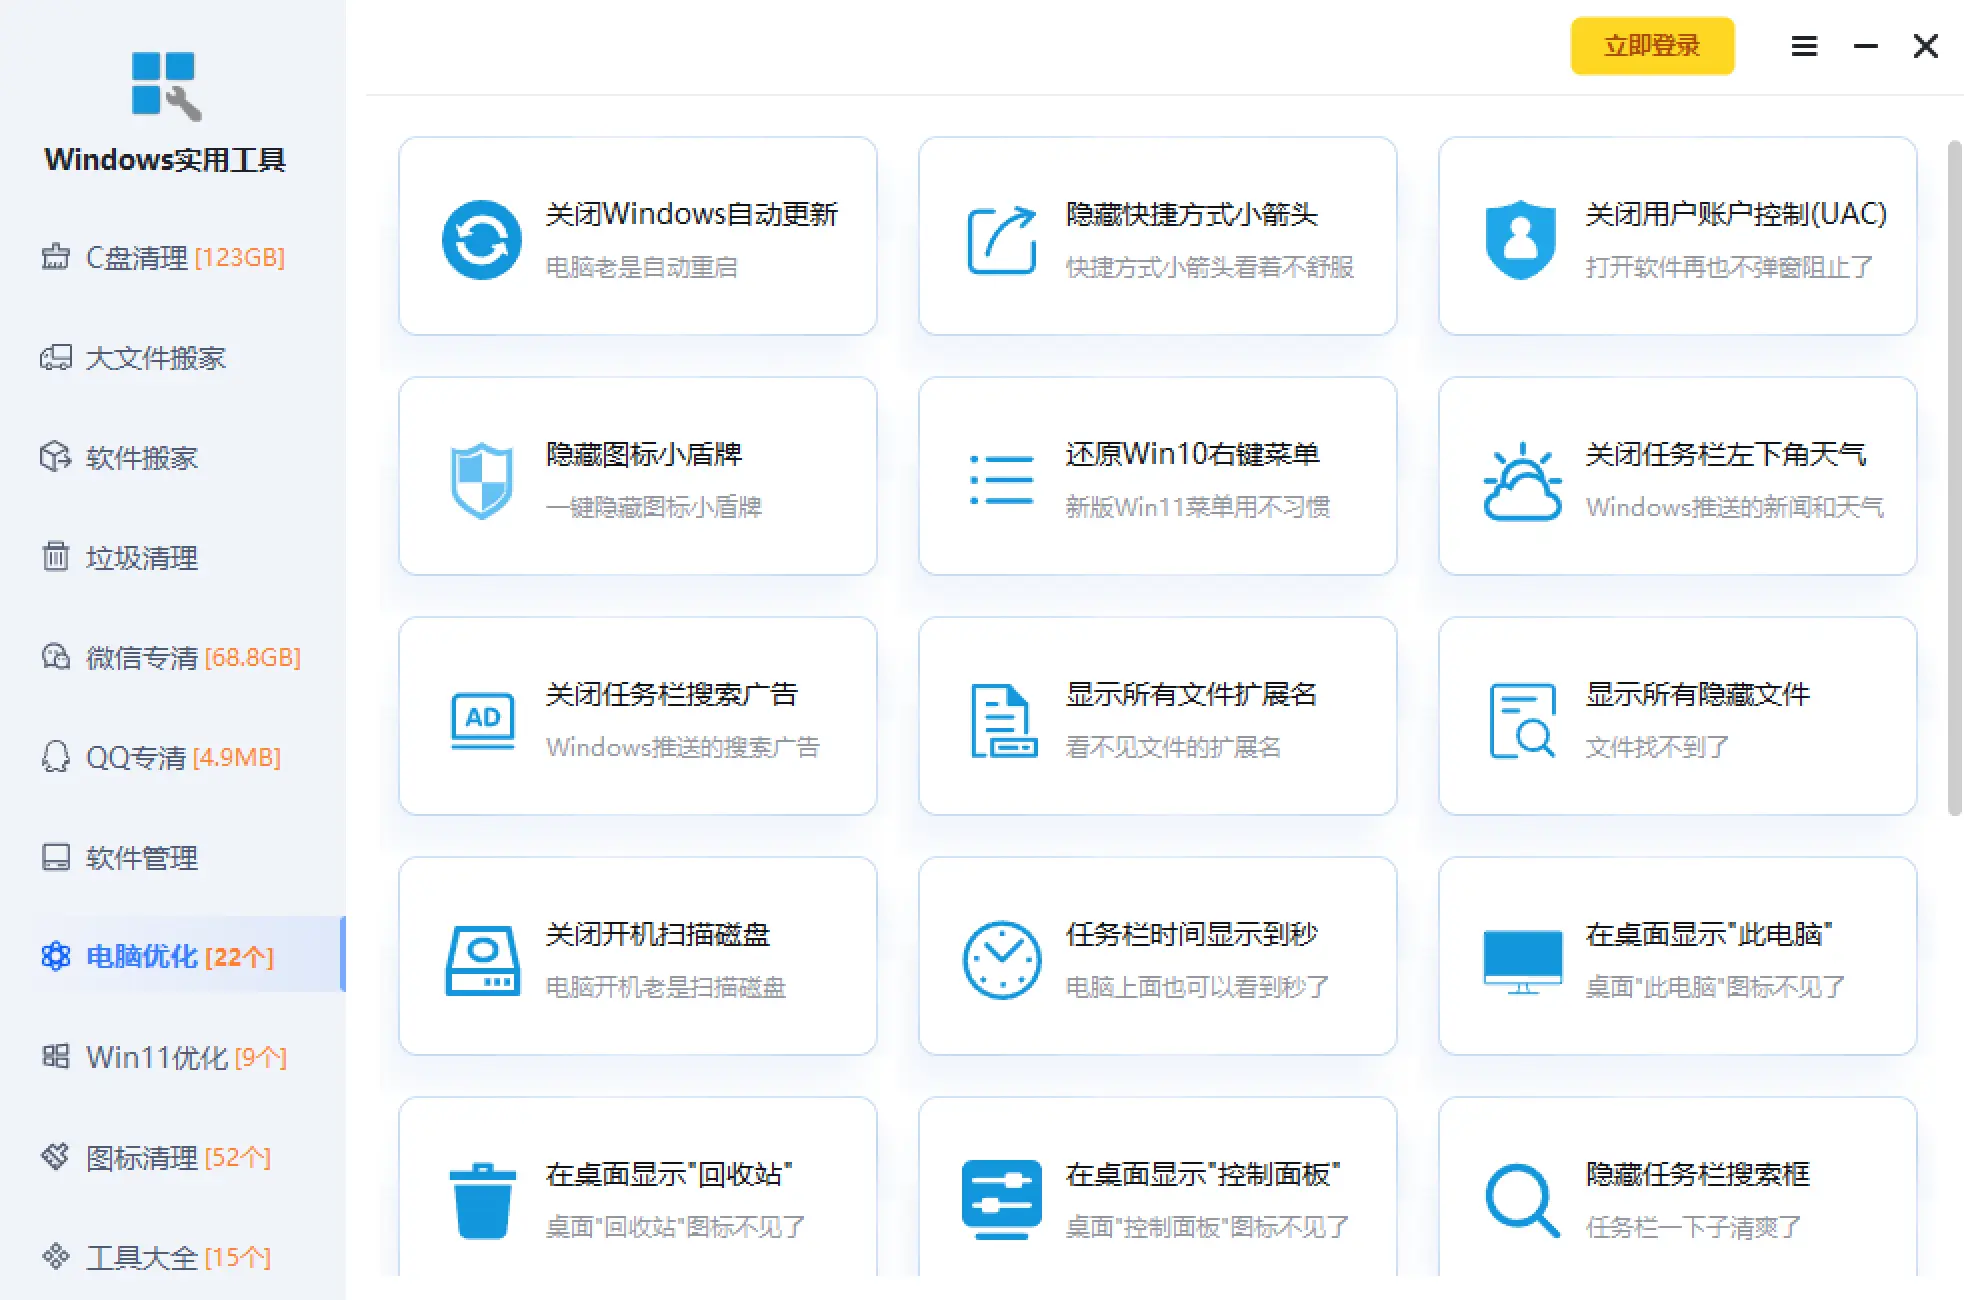Click the control panel sliders icon
Viewport: 1964px width, 1300px height.
click(x=1001, y=1199)
